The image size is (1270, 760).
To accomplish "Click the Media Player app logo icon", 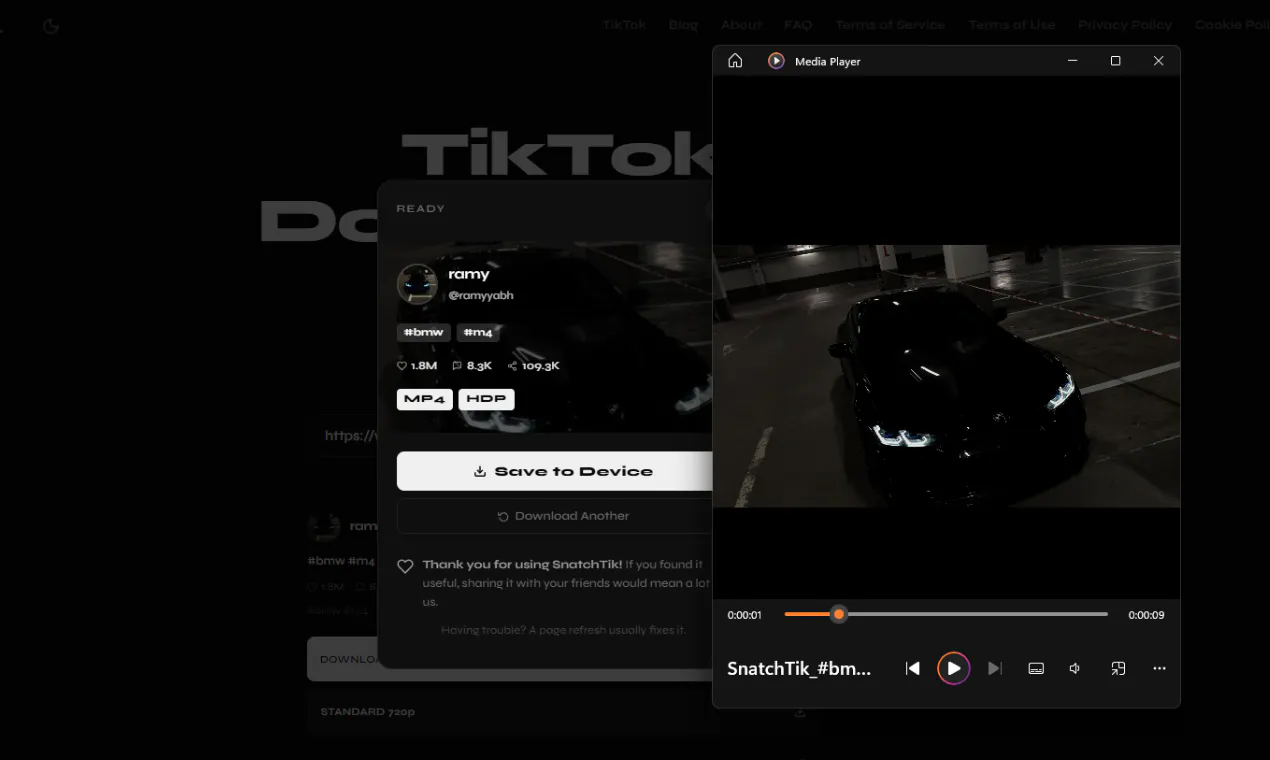I will 776,61.
